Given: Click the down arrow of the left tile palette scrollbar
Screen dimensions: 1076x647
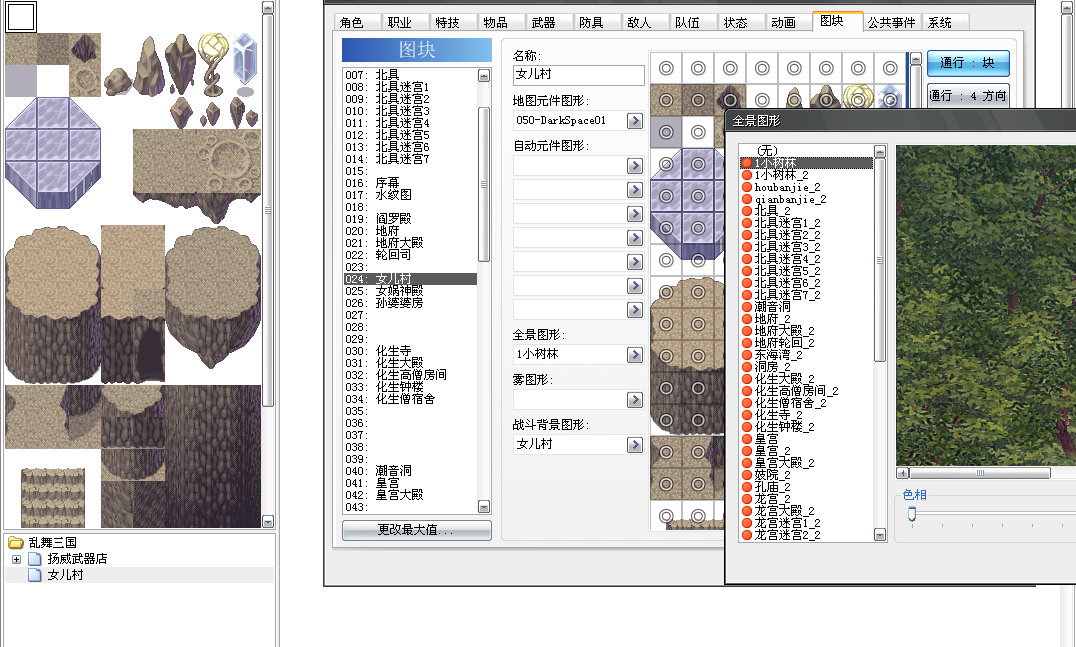Looking at the screenshot, I should pyautogui.click(x=268, y=521).
